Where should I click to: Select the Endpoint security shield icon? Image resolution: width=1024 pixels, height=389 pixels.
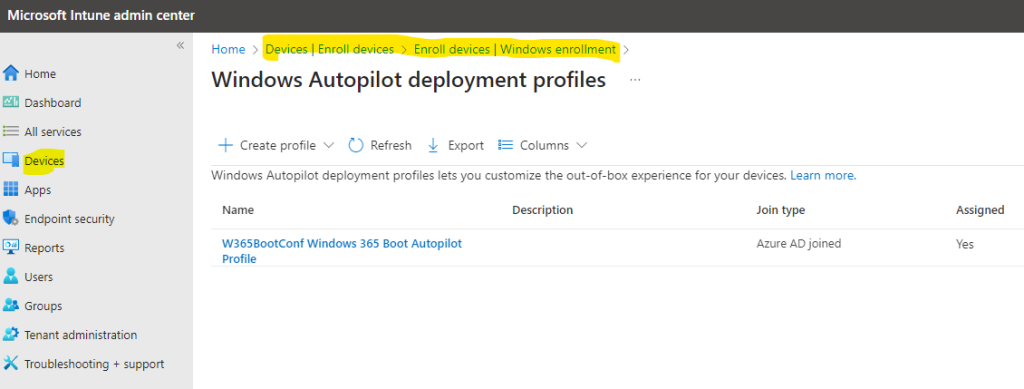(x=10, y=219)
